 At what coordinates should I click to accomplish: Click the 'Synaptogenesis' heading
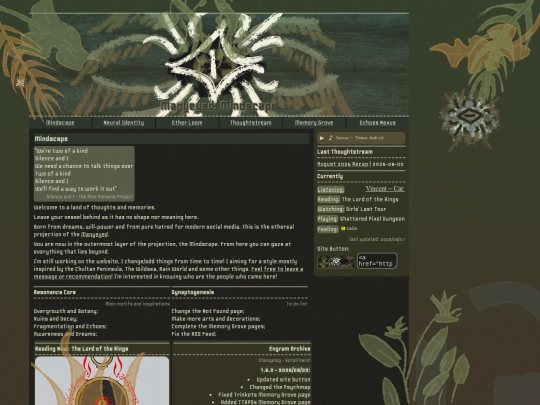point(193,292)
